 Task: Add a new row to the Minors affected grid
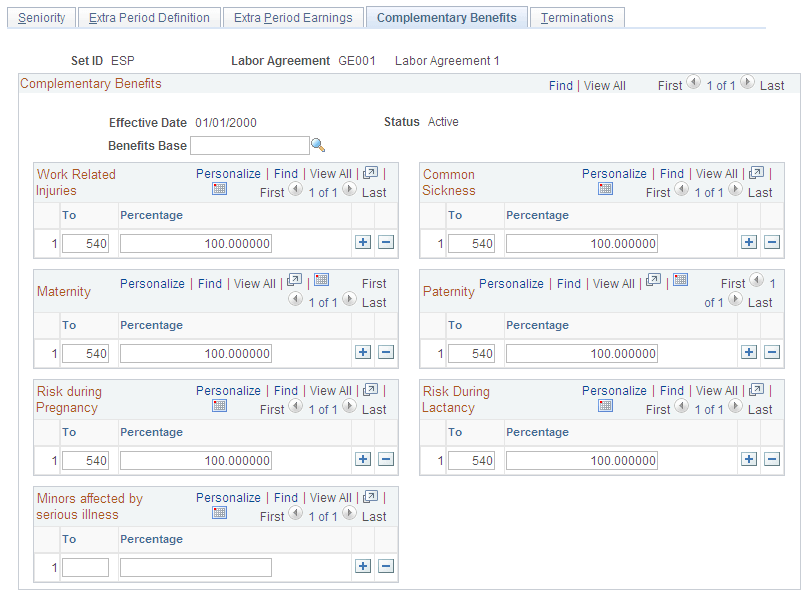(363, 566)
